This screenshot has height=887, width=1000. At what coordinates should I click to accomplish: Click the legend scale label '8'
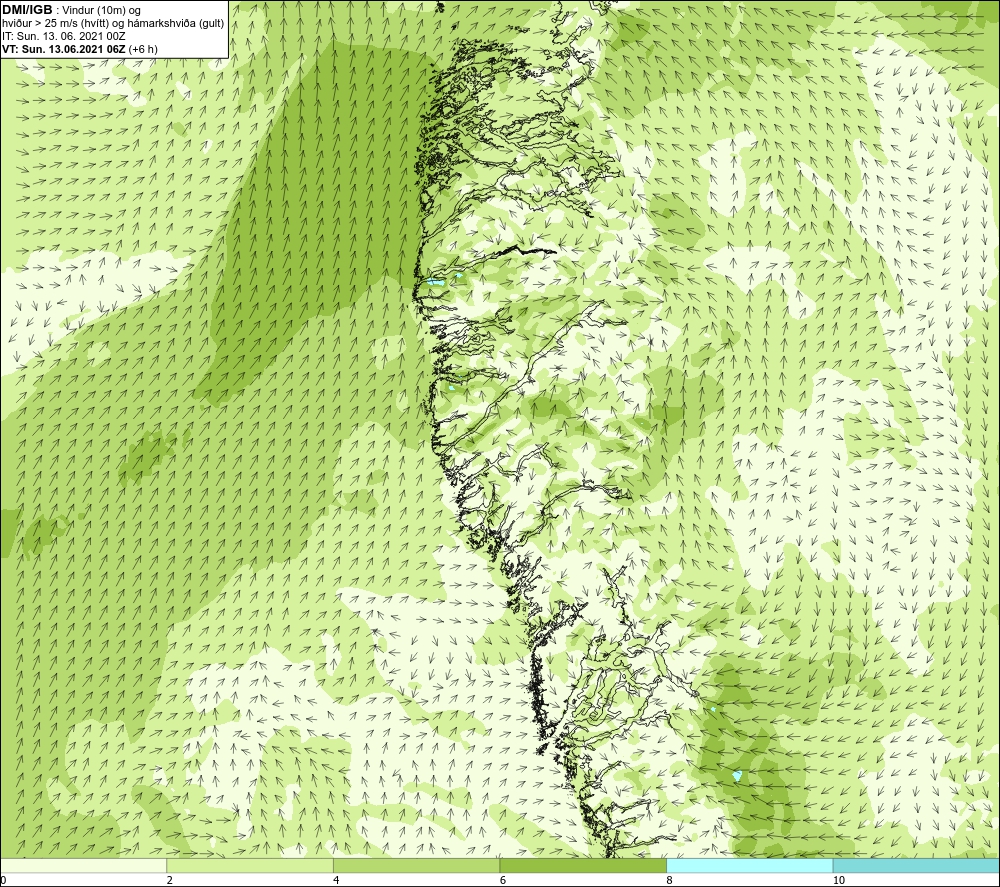tap(669, 880)
